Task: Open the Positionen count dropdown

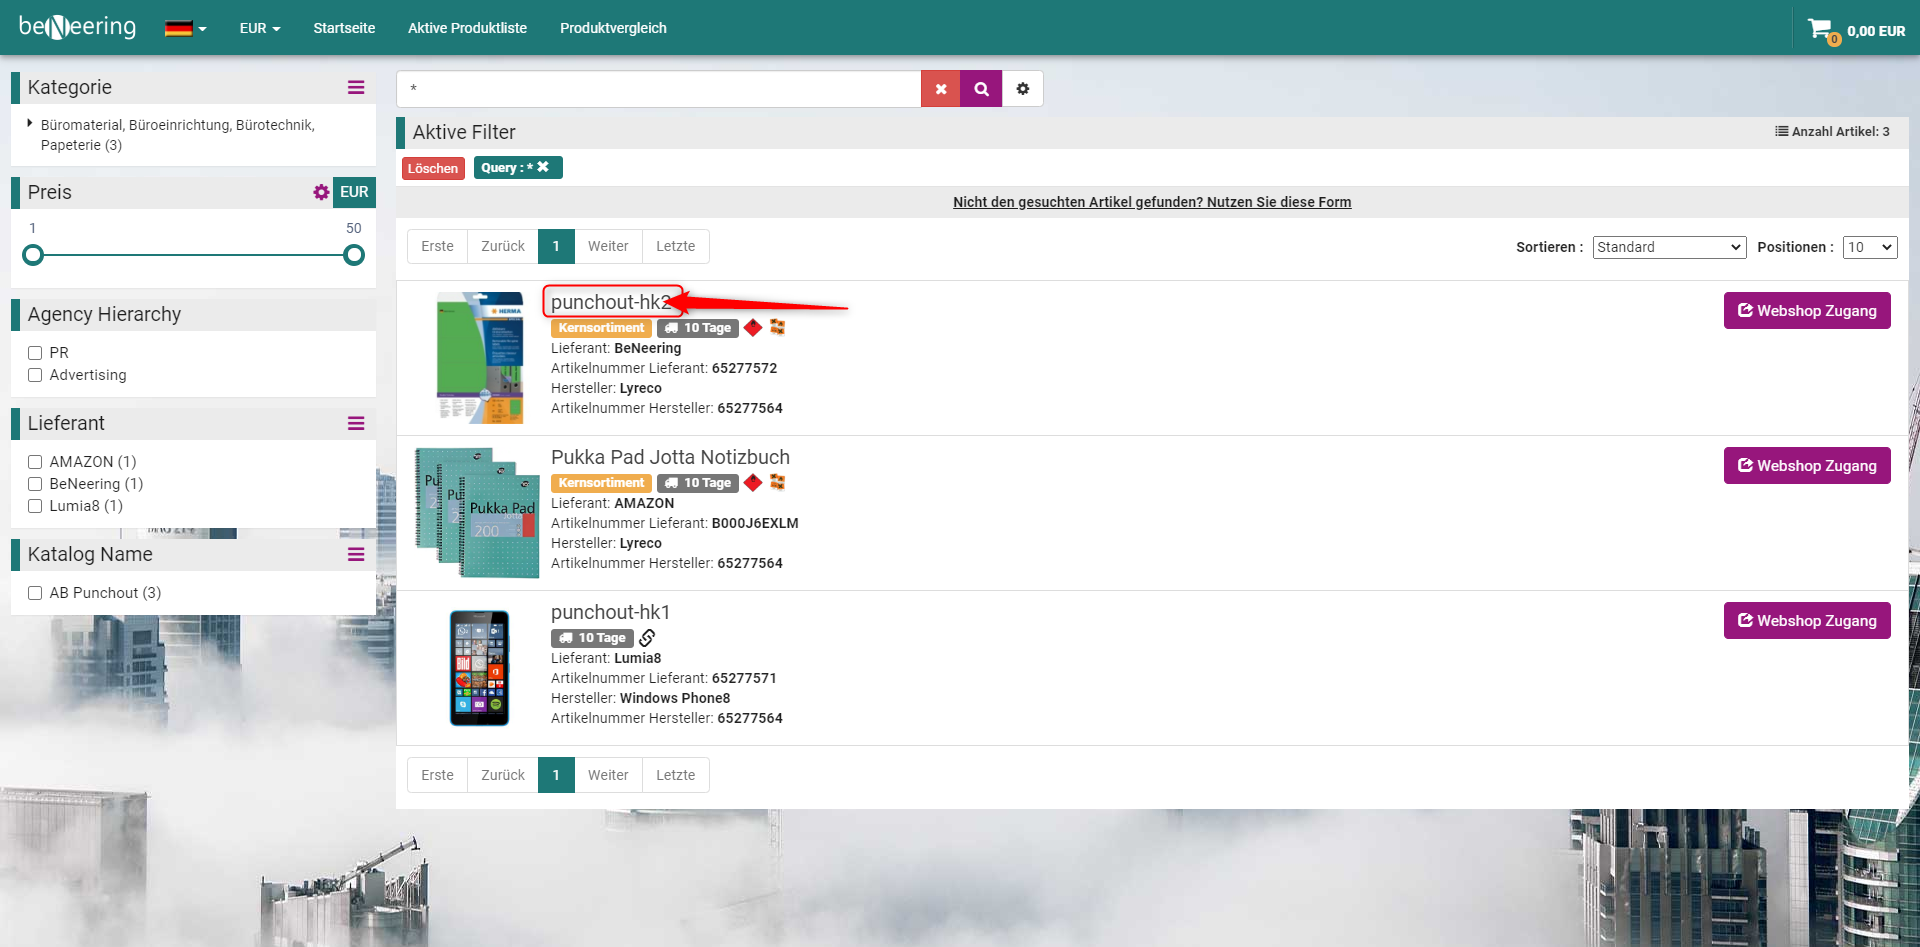Action: click(1869, 247)
